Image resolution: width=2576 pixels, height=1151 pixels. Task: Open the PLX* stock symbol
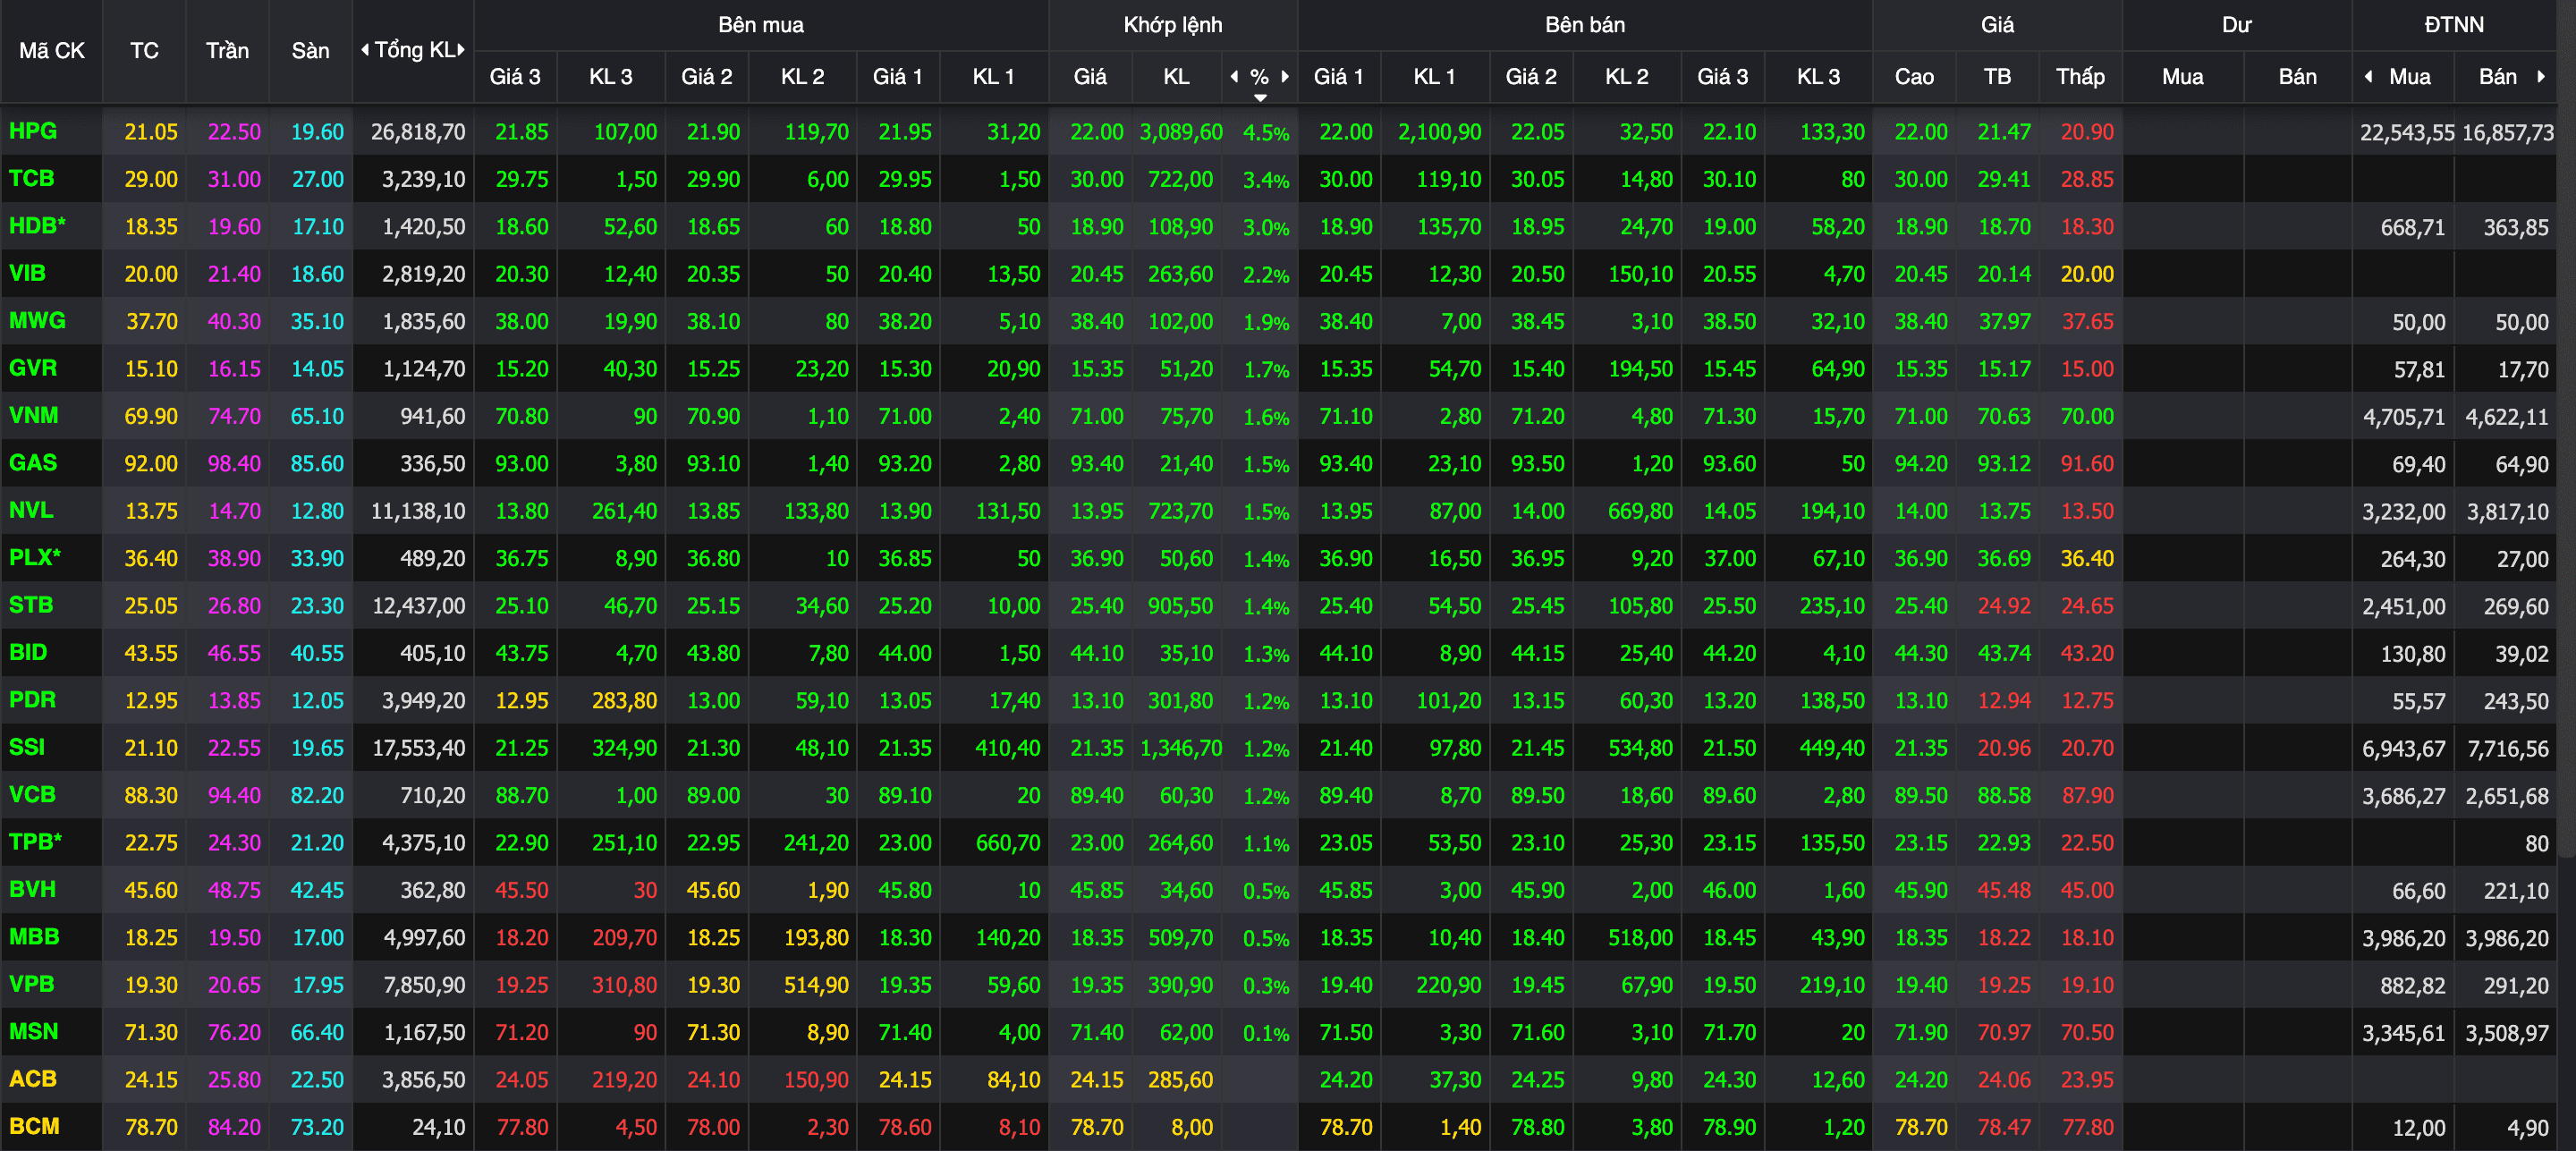(x=35, y=558)
